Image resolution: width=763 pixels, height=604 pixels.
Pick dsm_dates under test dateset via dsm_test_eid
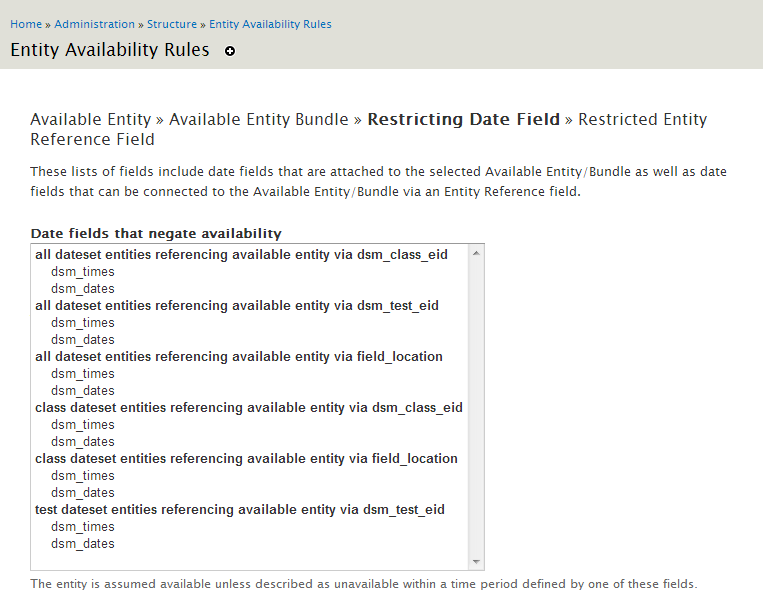pos(83,544)
